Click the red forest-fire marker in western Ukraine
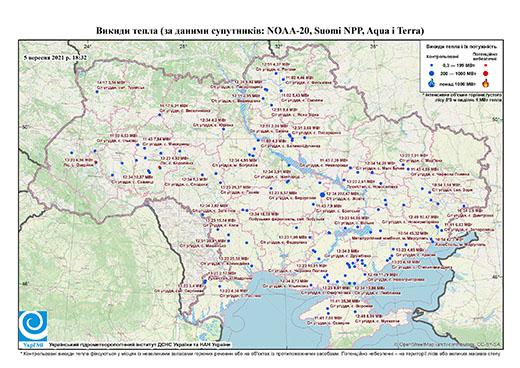This screenshot has width=520, height=368. coord(96,162)
